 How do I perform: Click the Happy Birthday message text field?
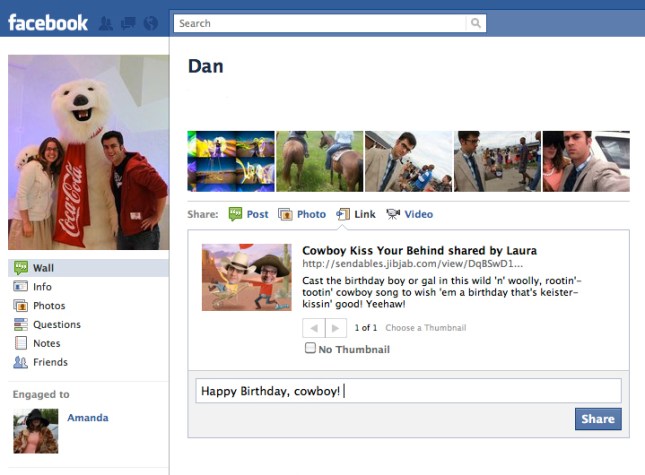coord(405,391)
